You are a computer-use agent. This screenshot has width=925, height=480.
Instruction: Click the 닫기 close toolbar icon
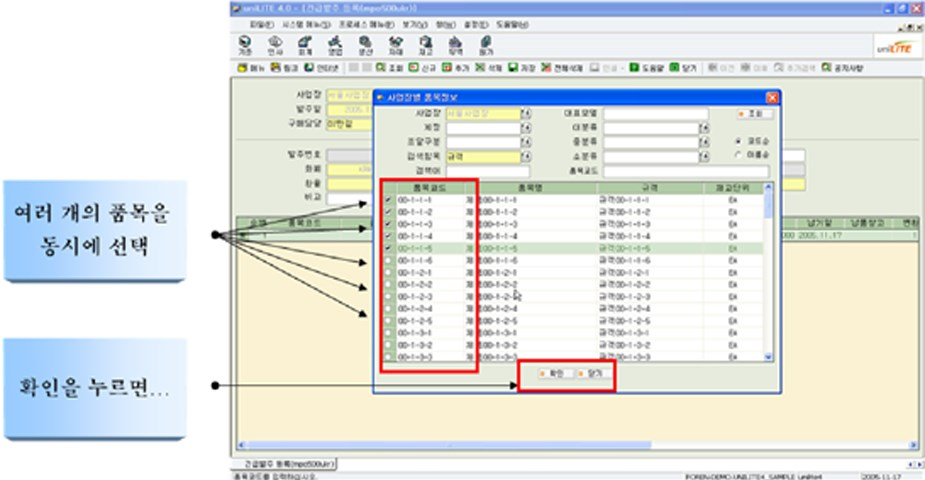(x=683, y=68)
